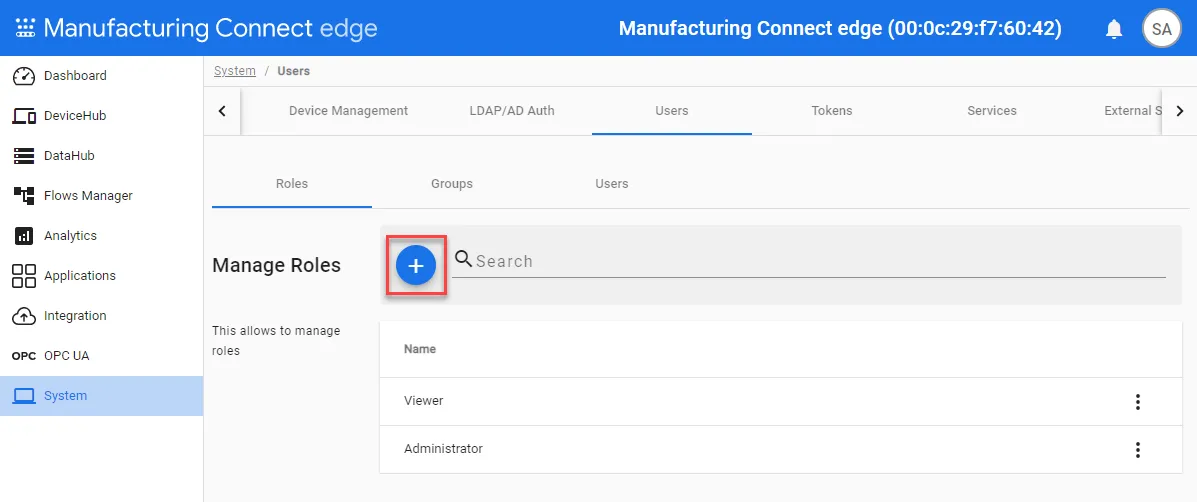Click the Flows Manager icon
This screenshot has width=1197, height=502.
coord(24,195)
